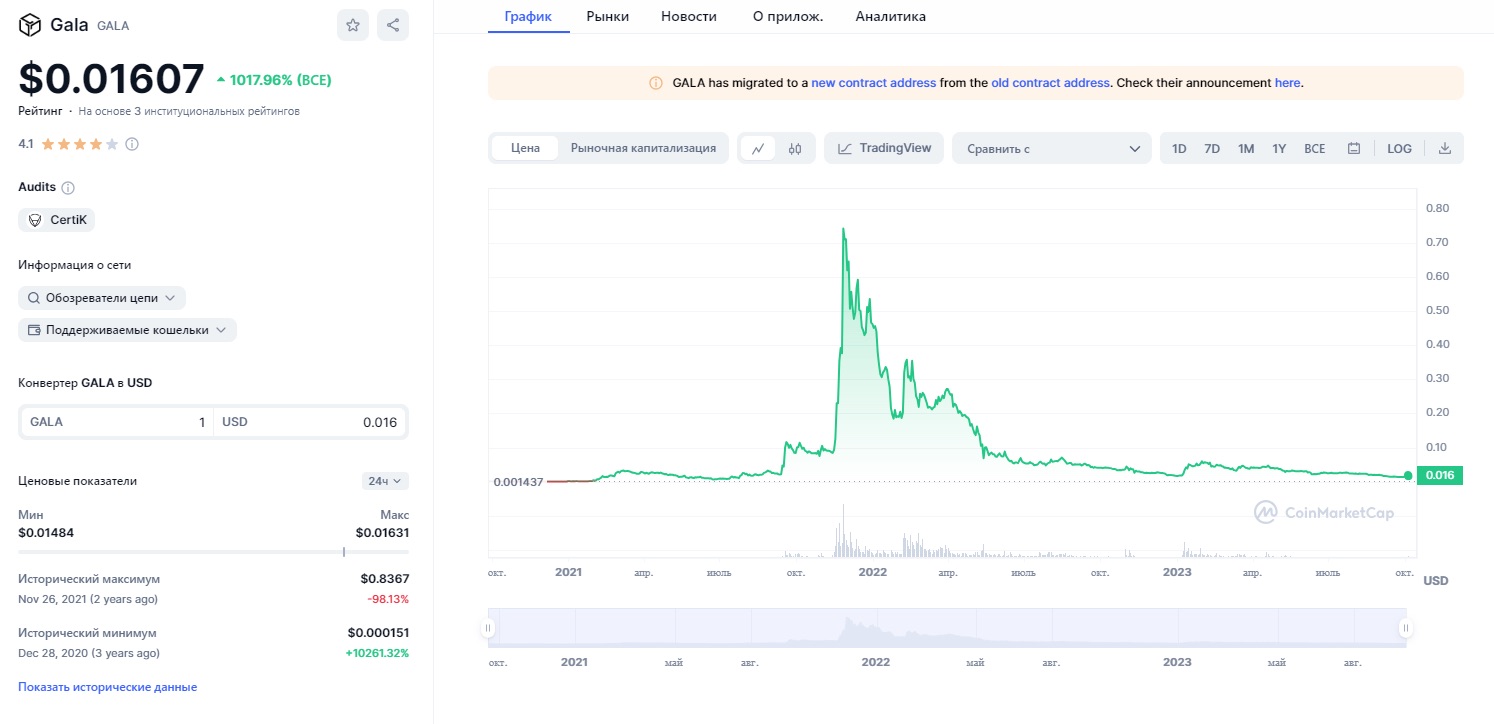Viewport: 1494px width, 724px height.
Task: Click Показать исторические данные link
Action: [108, 687]
